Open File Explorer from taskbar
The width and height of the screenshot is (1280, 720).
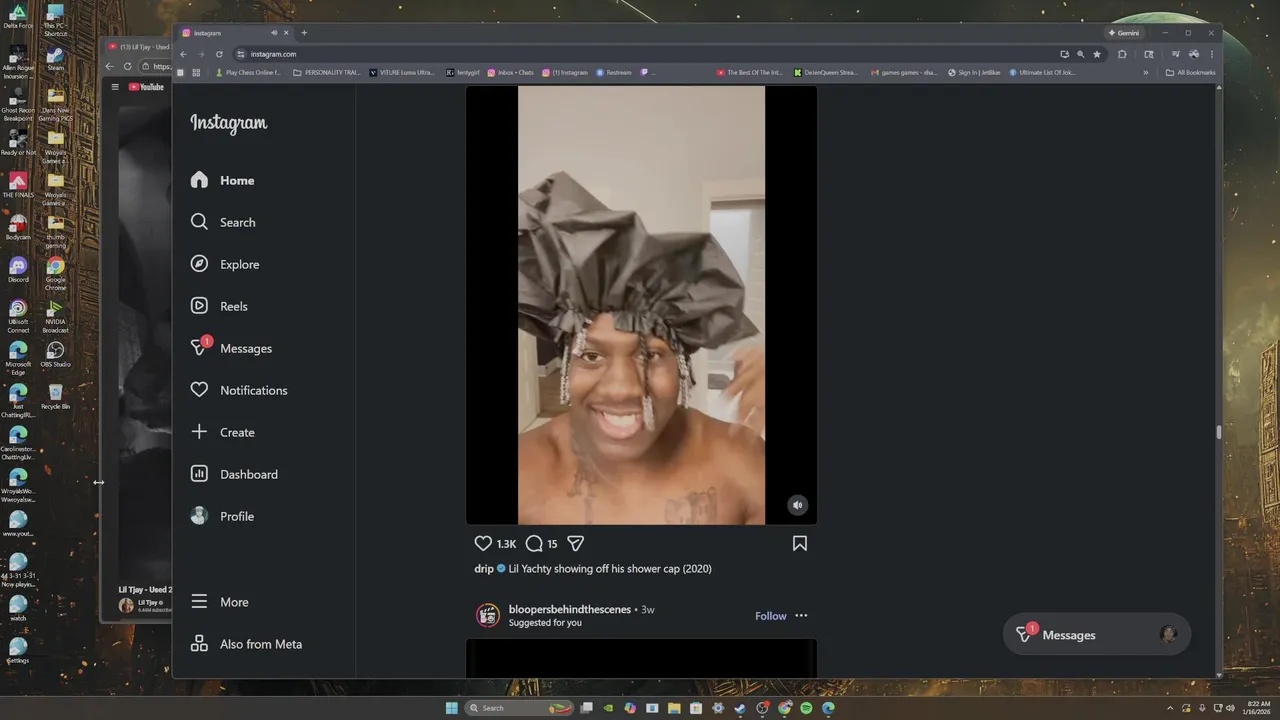(x=674, y=708)
